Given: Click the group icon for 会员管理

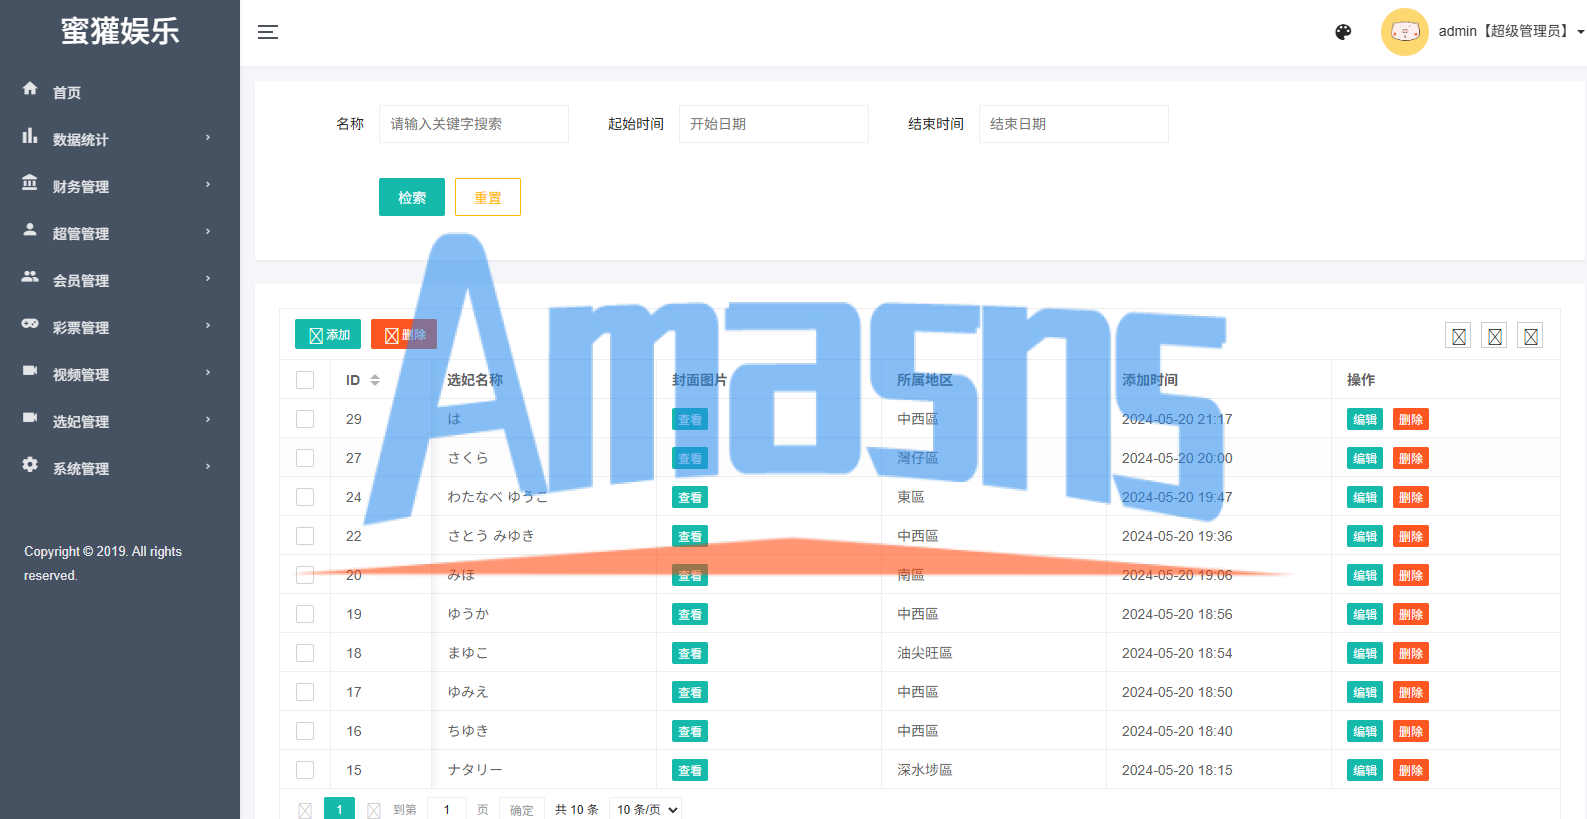Looking at the screenshot, I should tap(30, 277).
